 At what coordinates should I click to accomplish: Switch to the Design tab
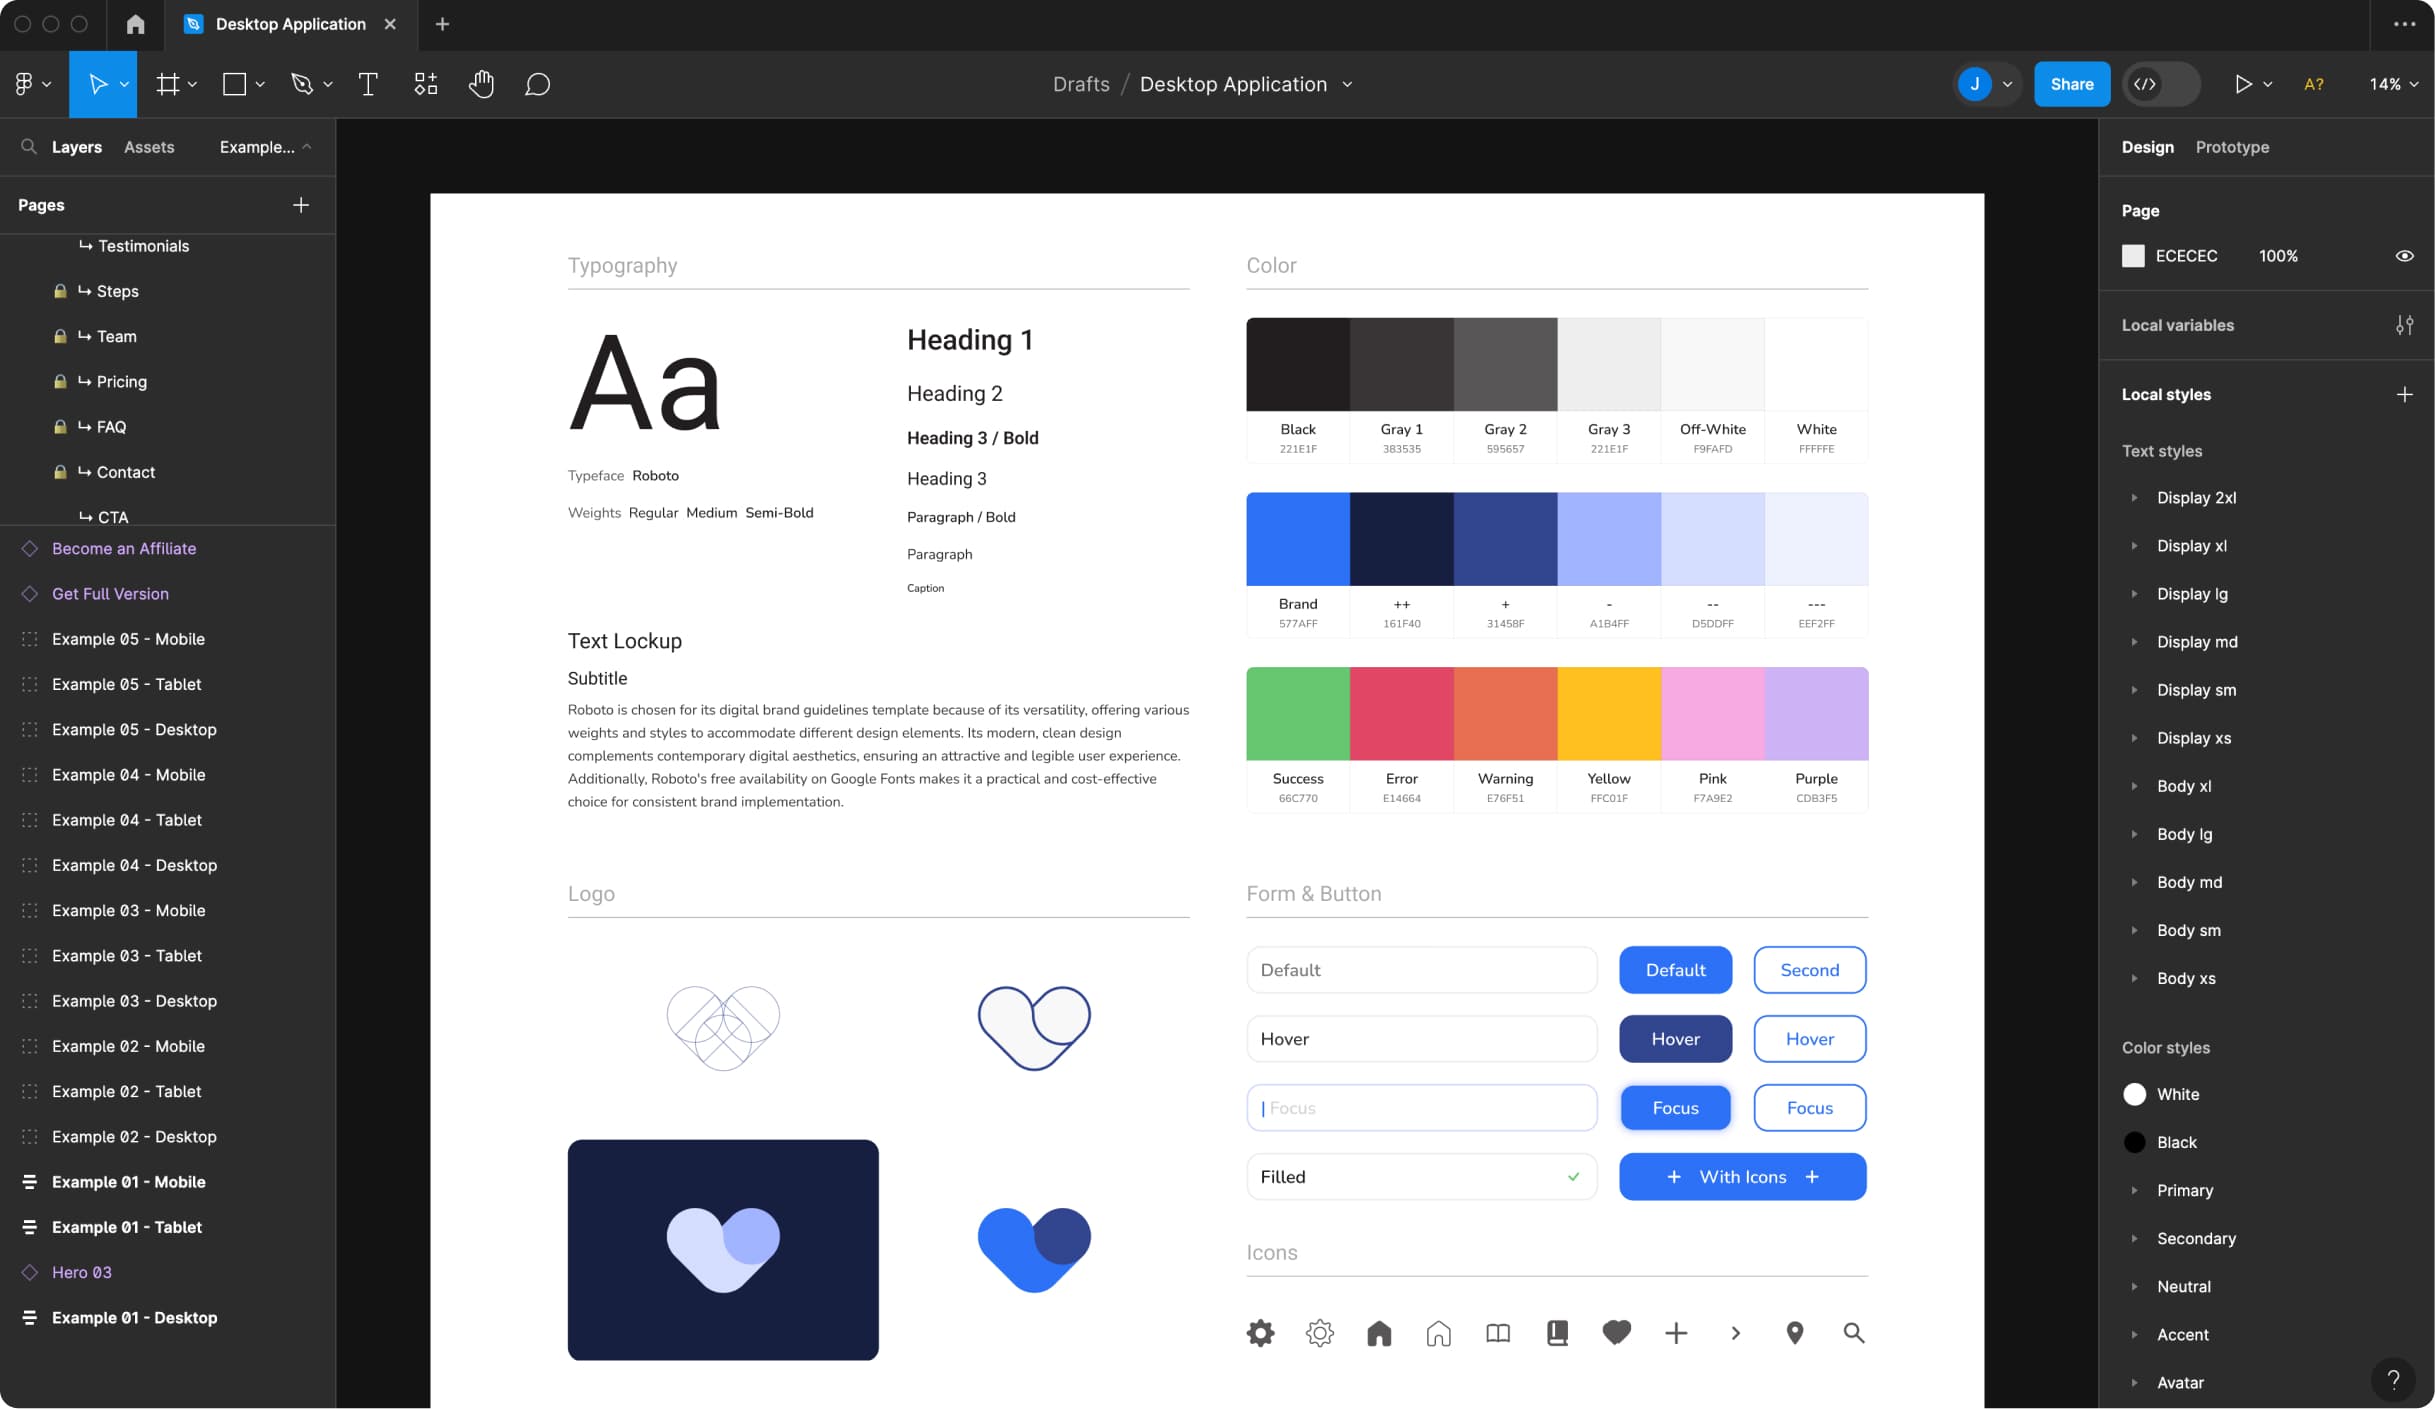tap(2147, 147)
